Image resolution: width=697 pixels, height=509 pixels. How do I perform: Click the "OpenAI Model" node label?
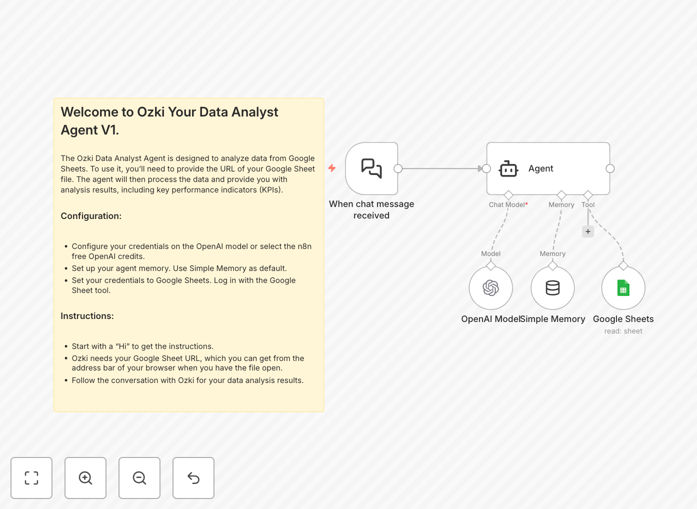pos(490,319)
